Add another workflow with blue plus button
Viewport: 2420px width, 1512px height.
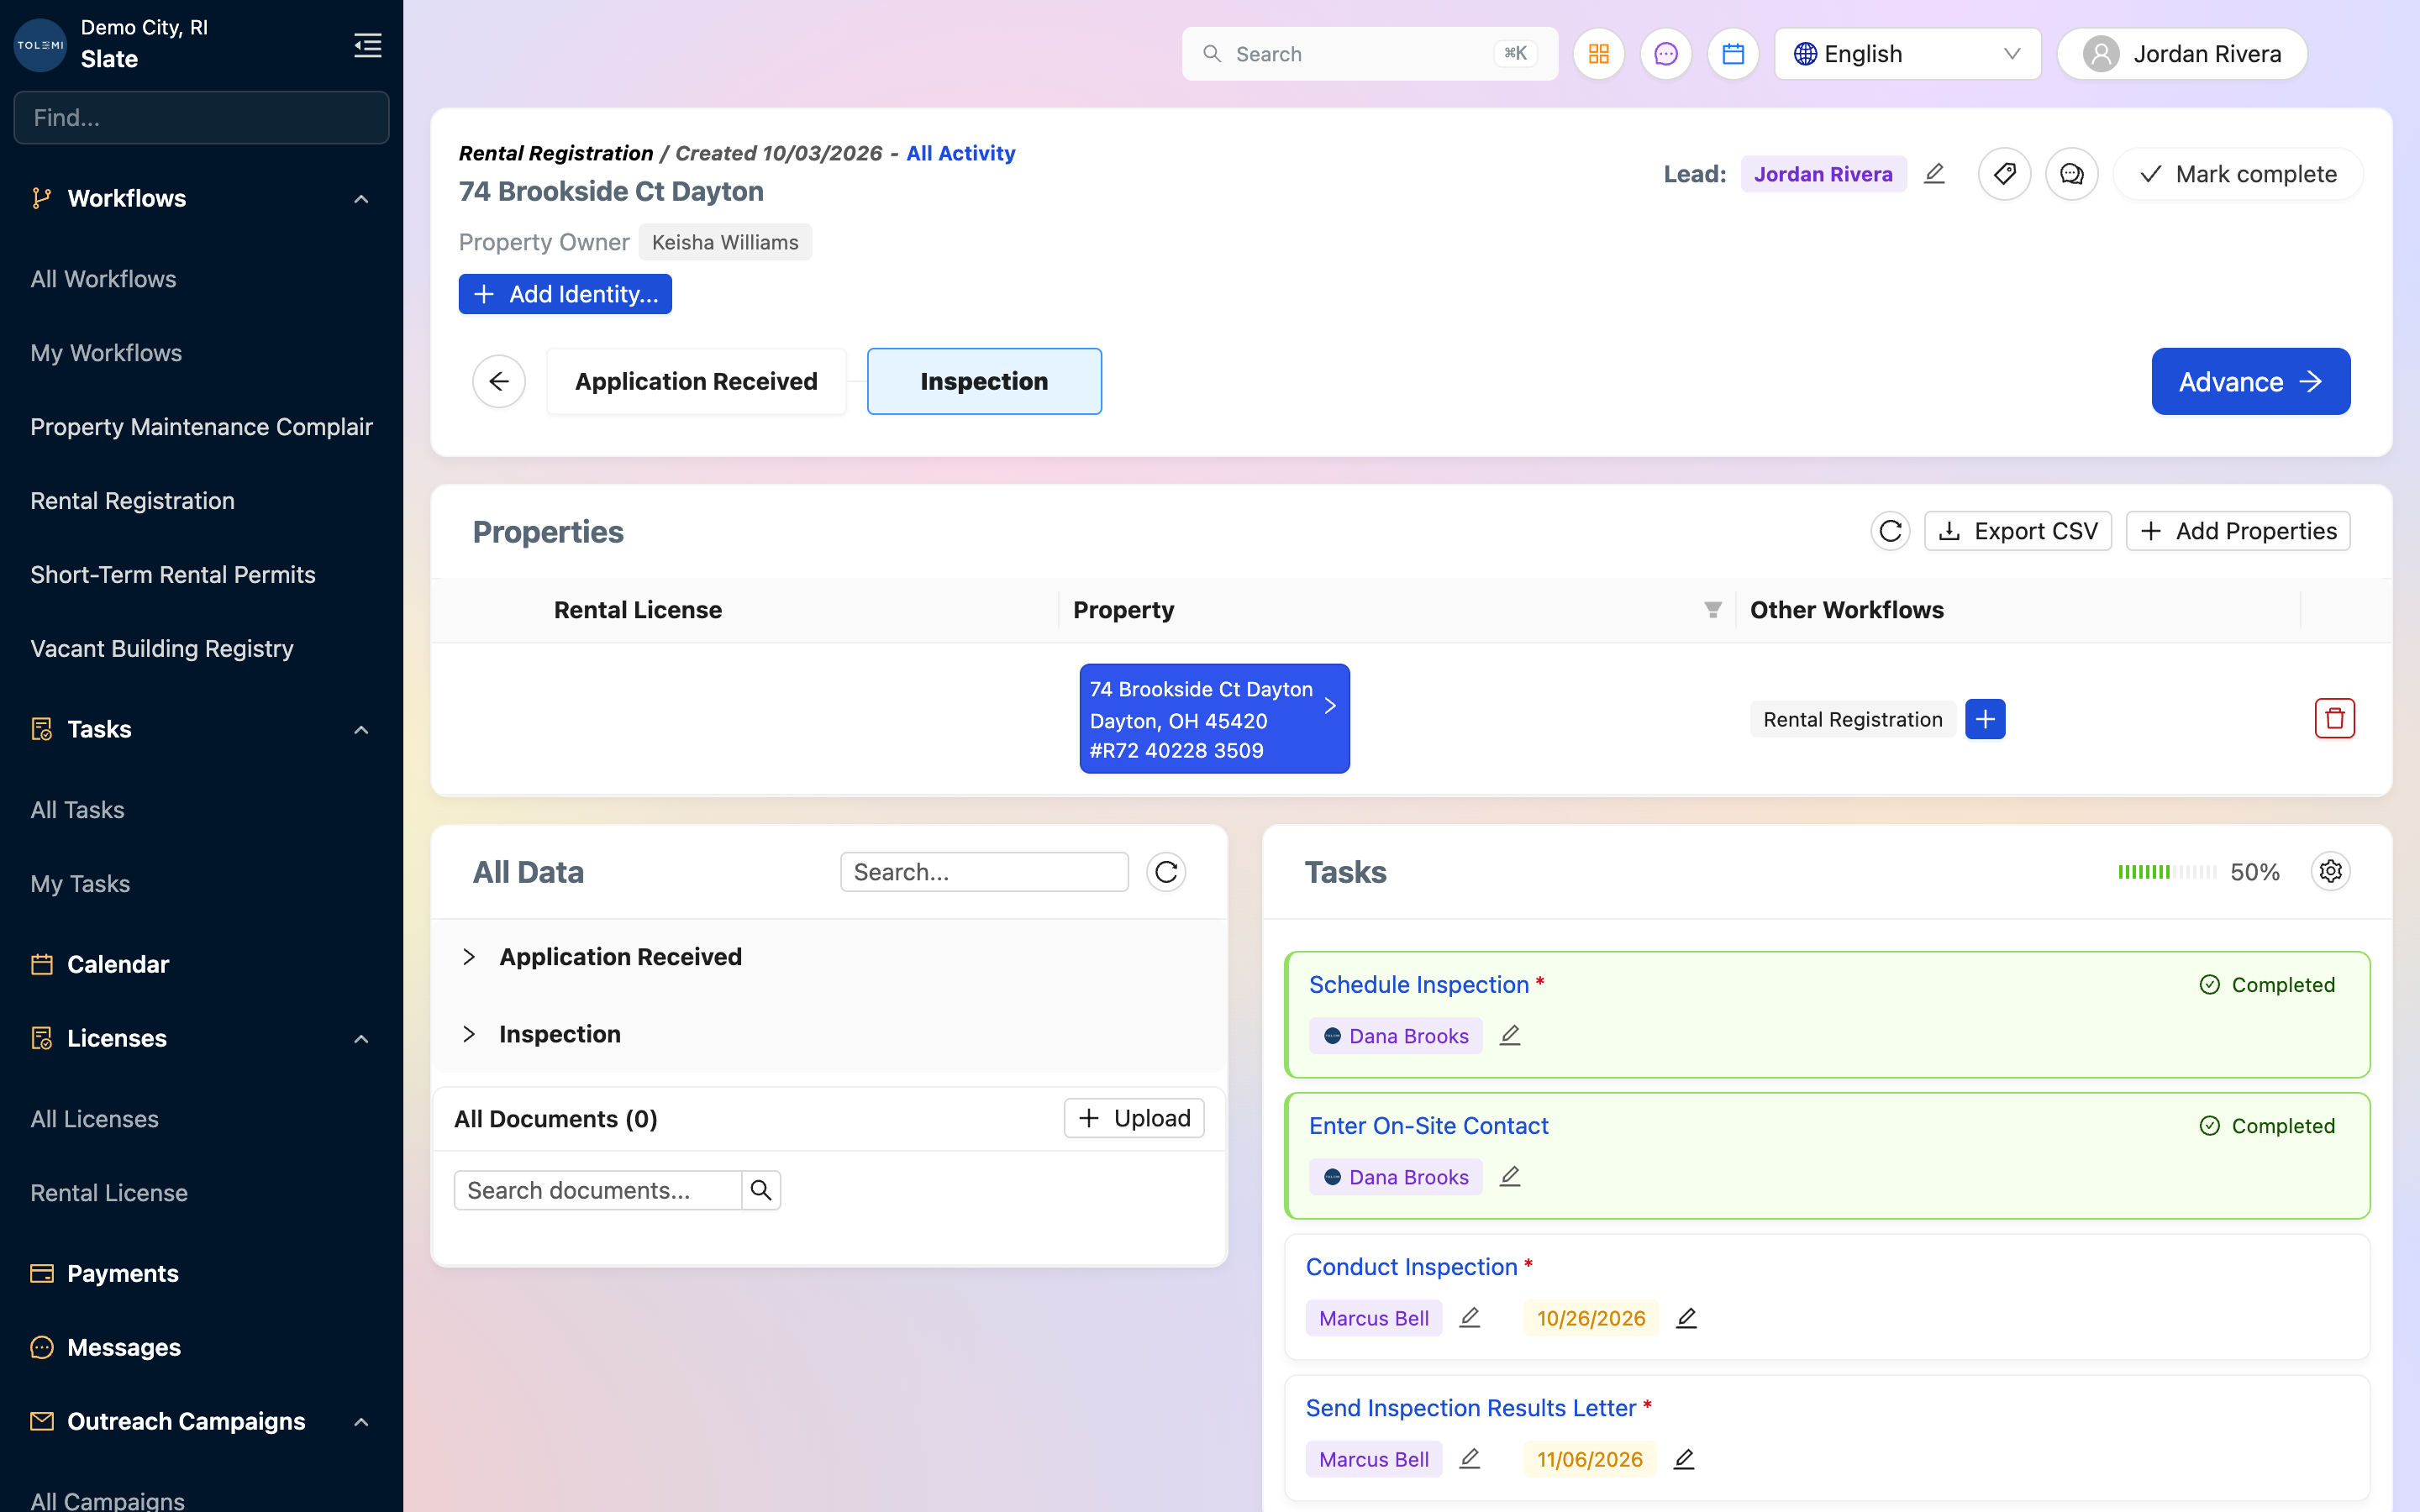pos(1985,719)
